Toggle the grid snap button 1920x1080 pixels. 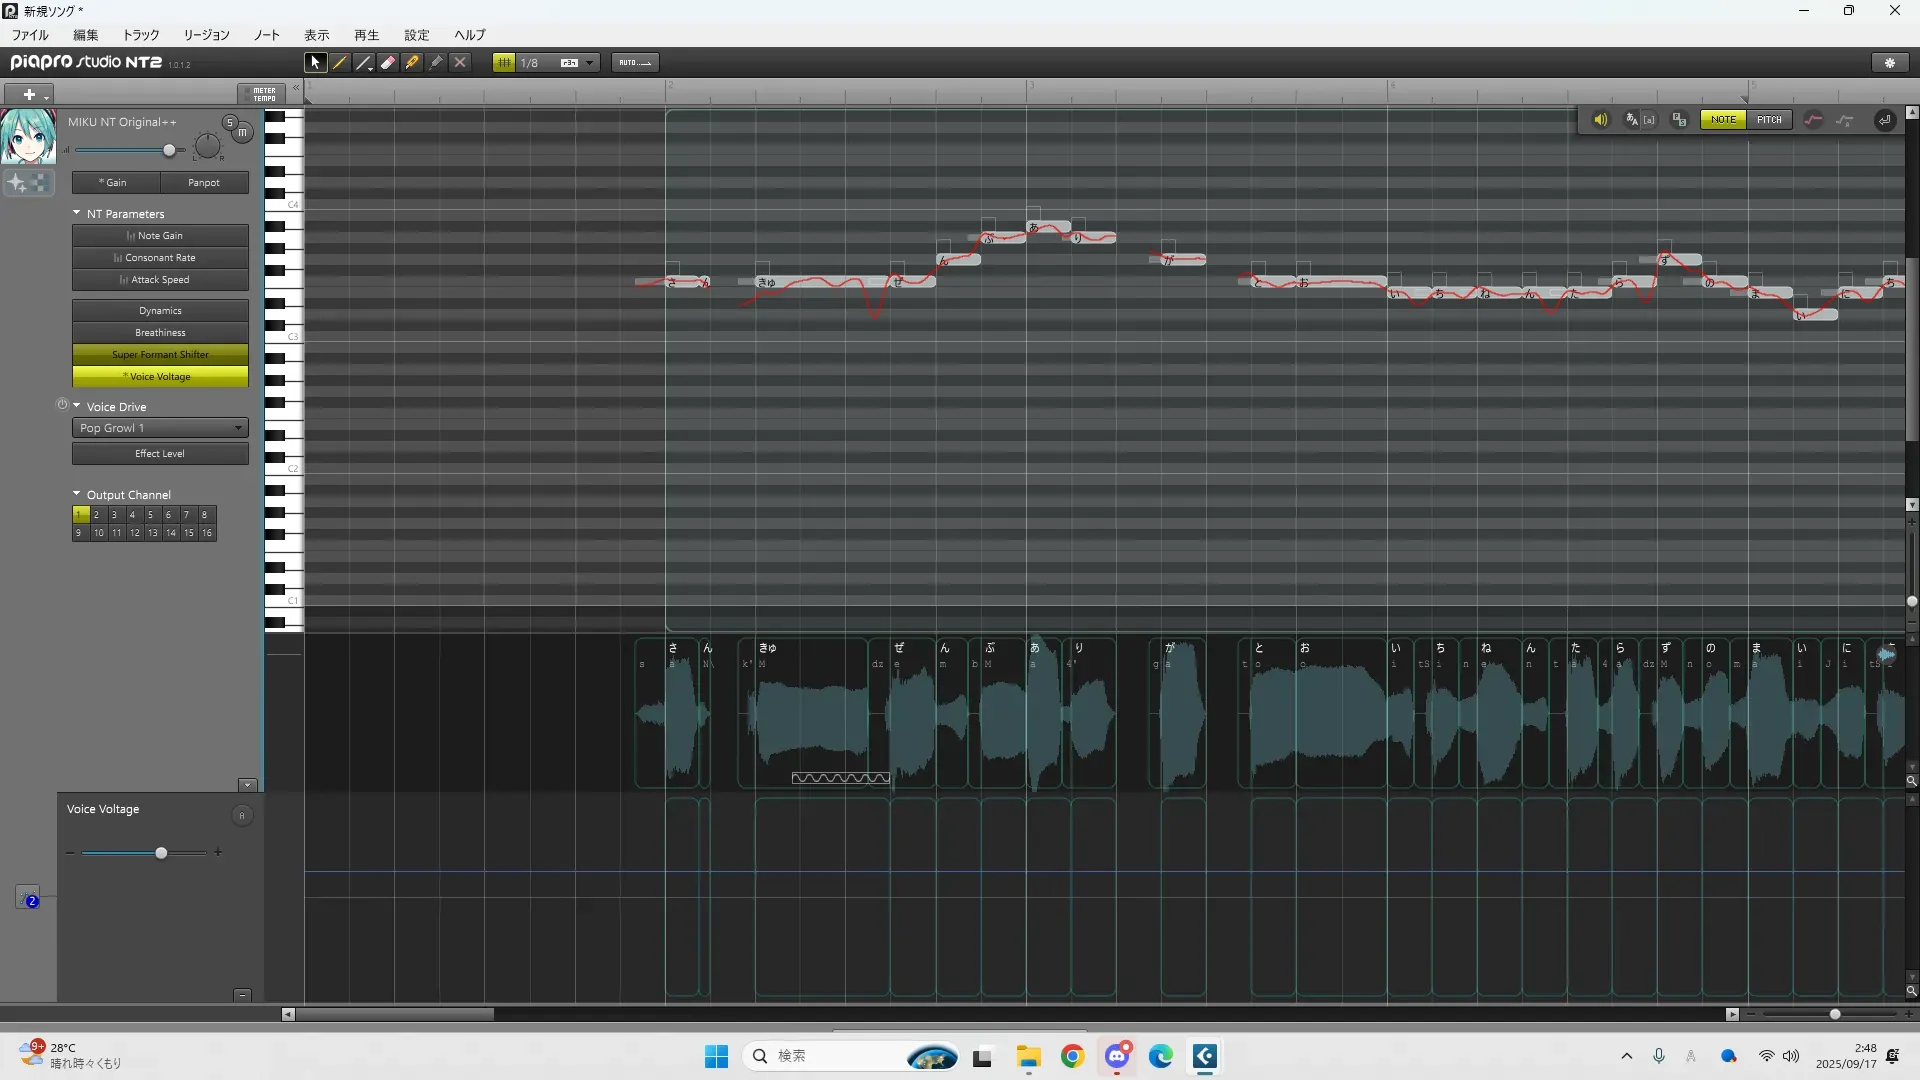tap(504, 62)
